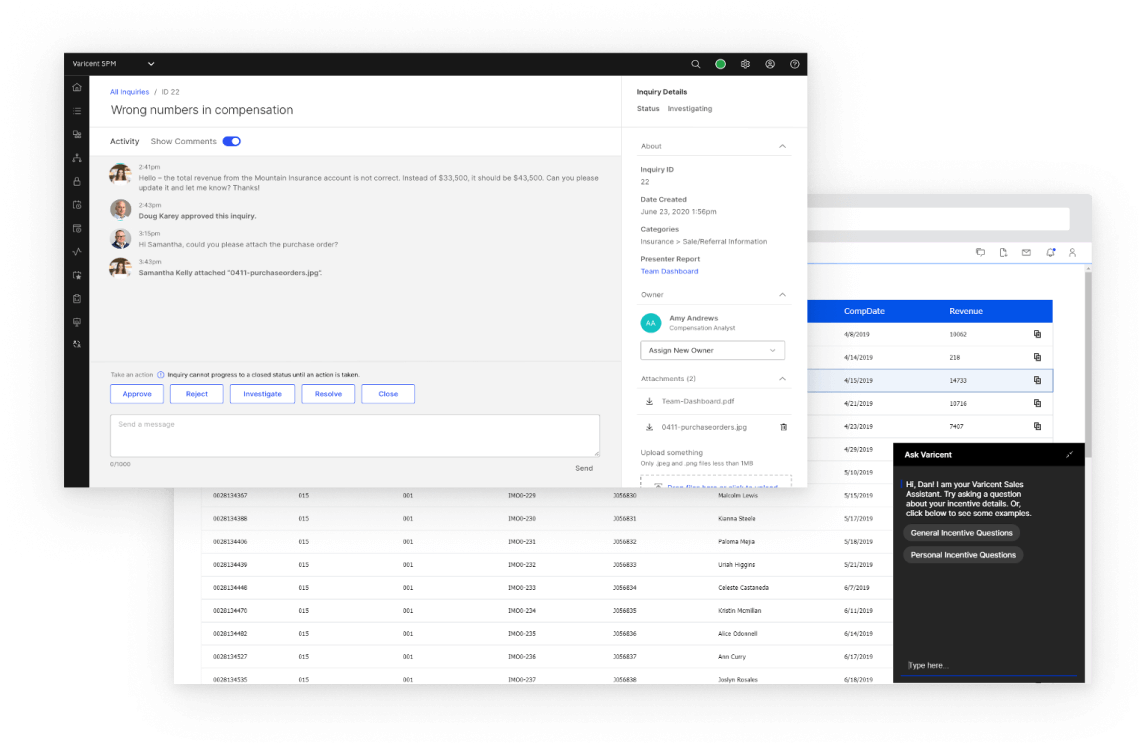Click the Reject action button
The height and width of the screenshot is (752, 1148).
click(196, 394)
